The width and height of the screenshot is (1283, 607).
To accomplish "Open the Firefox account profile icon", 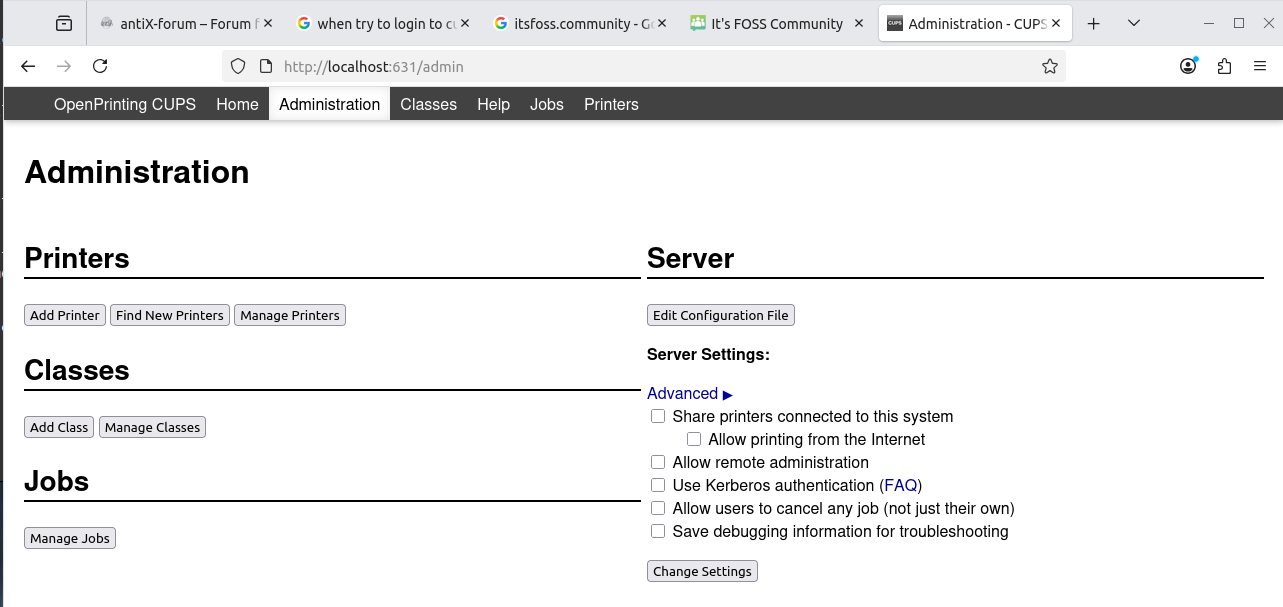I will click(1188, 66).
